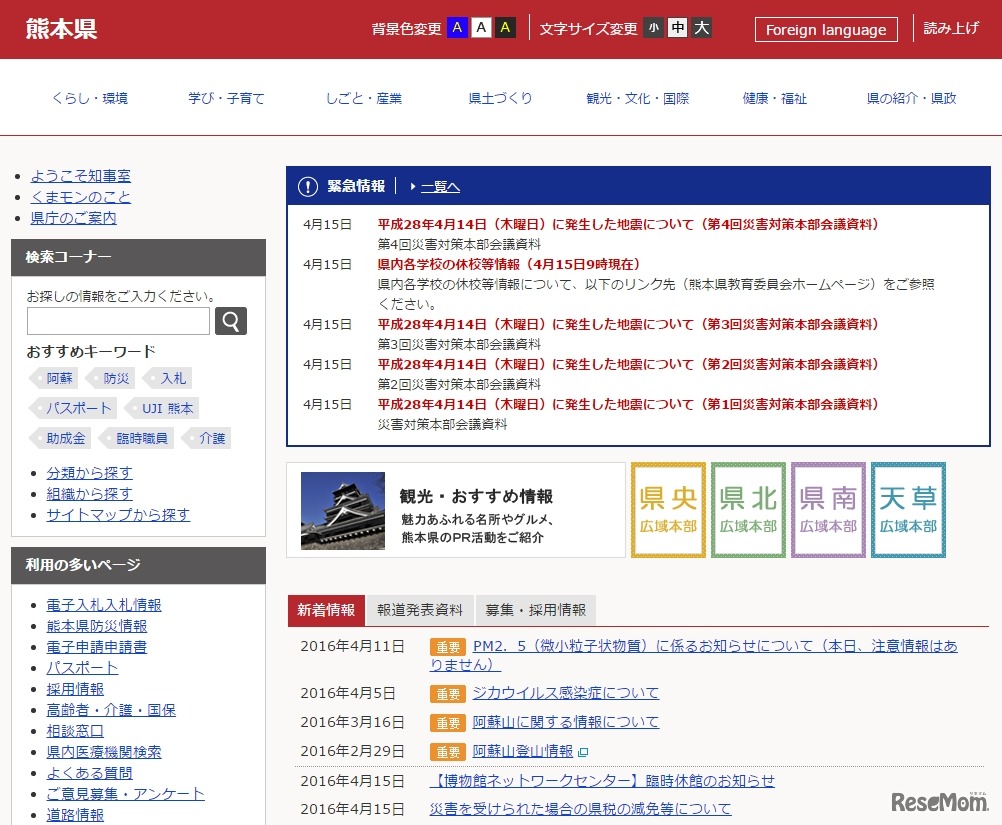Open the 県央 広域本部 tile
This screenshot has height=825, width=1002.
pyautogui.click(x=668, y=510)
